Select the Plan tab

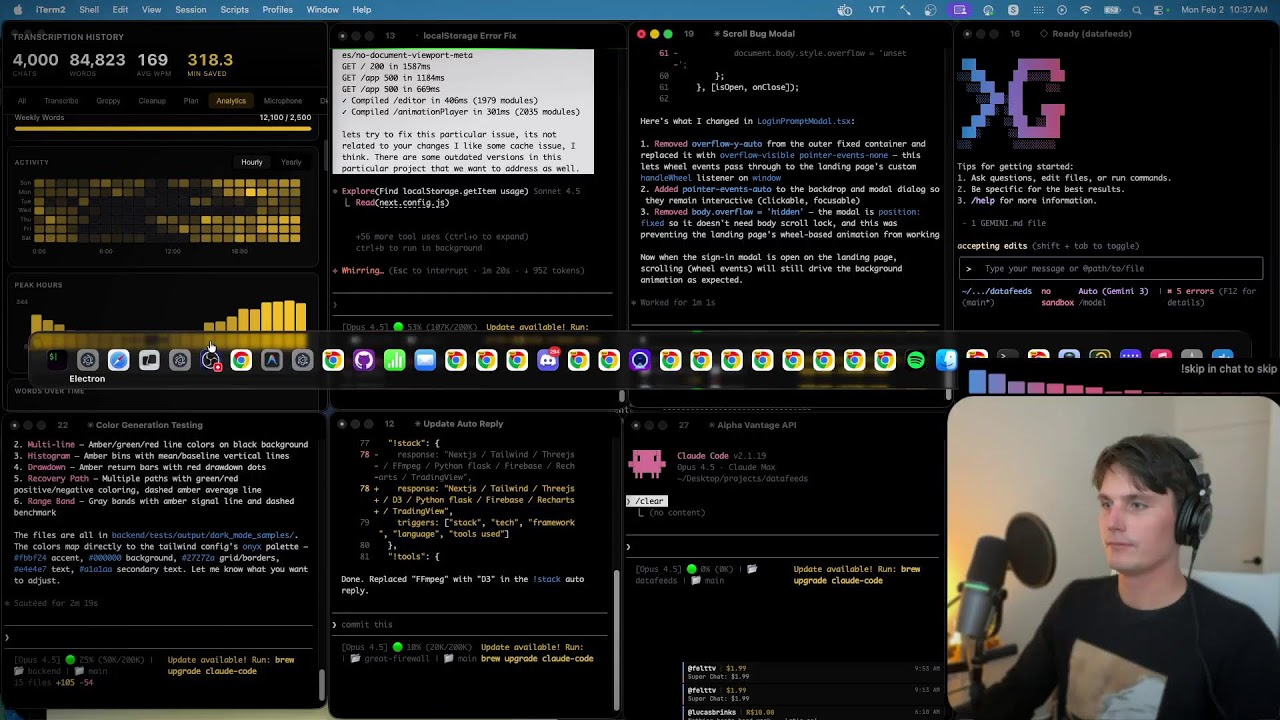[190, 101]
